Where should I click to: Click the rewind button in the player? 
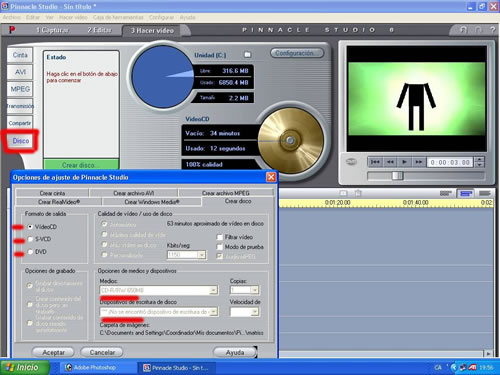click(x=390, y=162)
